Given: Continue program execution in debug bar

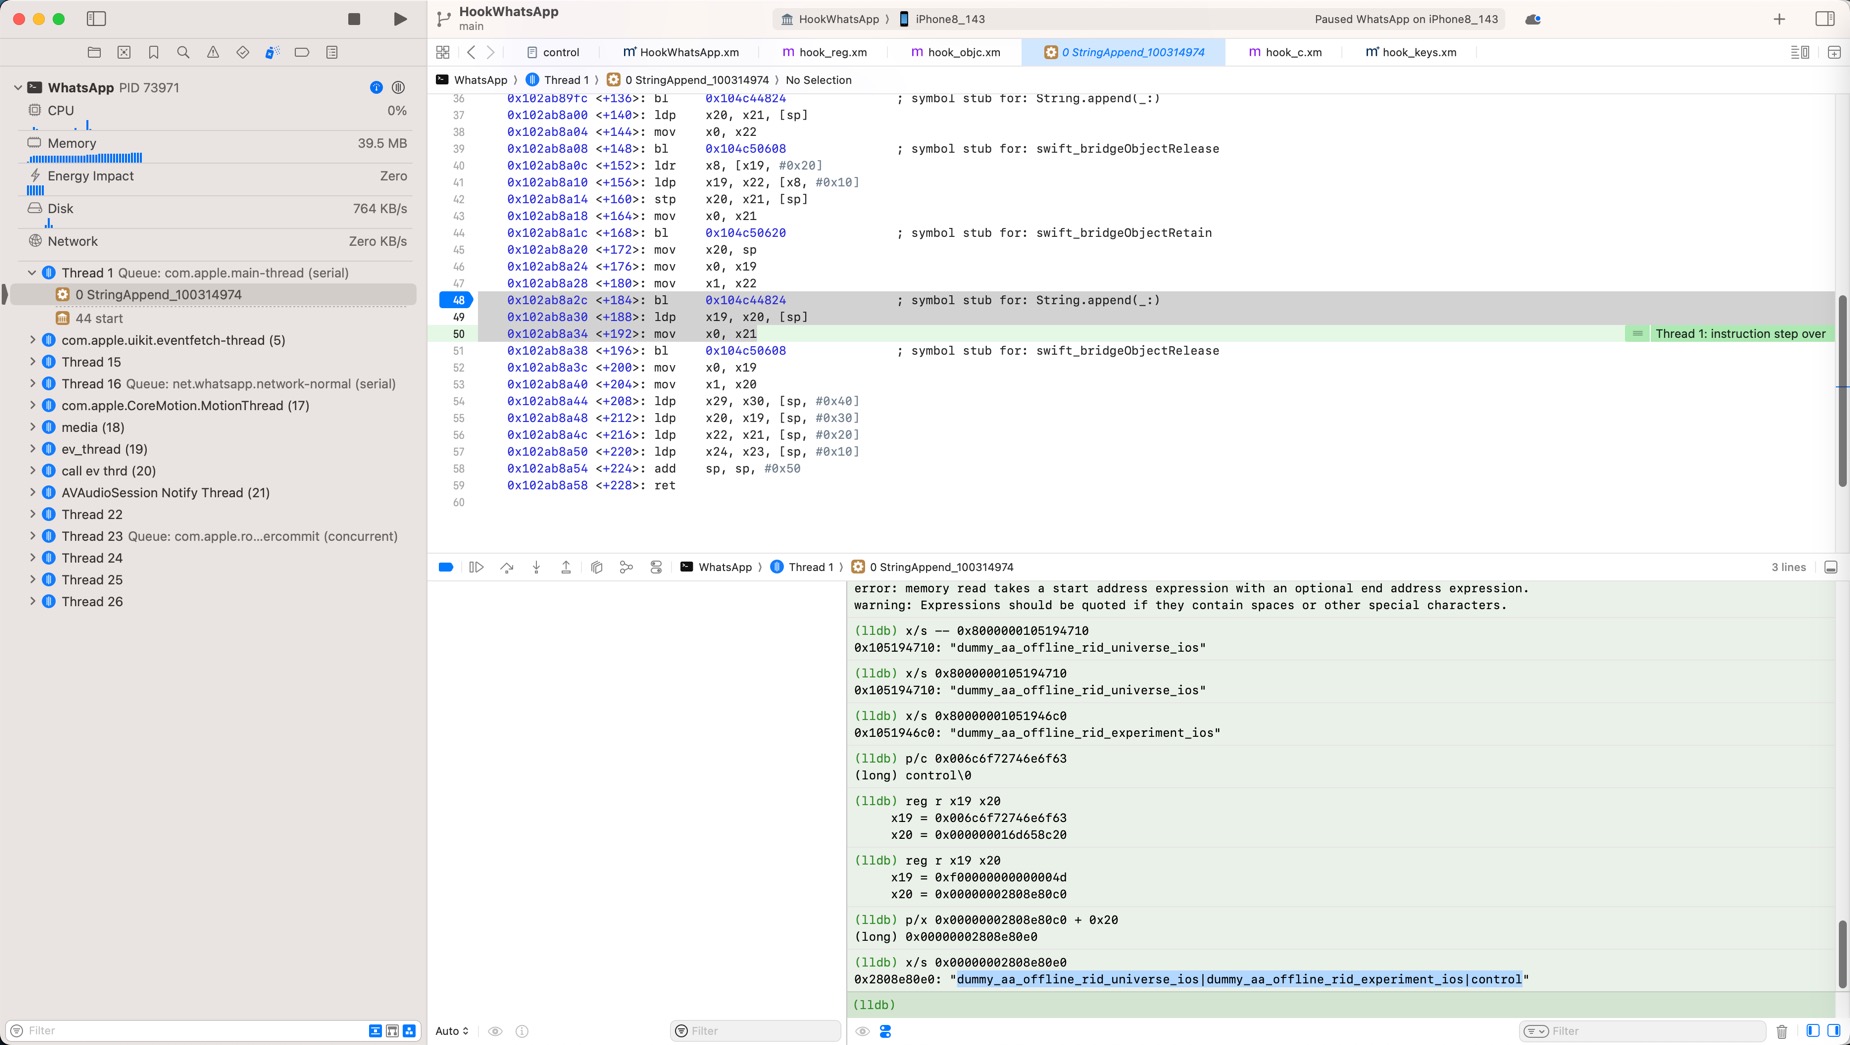Looking at the screenshot, I should point(476,567).
